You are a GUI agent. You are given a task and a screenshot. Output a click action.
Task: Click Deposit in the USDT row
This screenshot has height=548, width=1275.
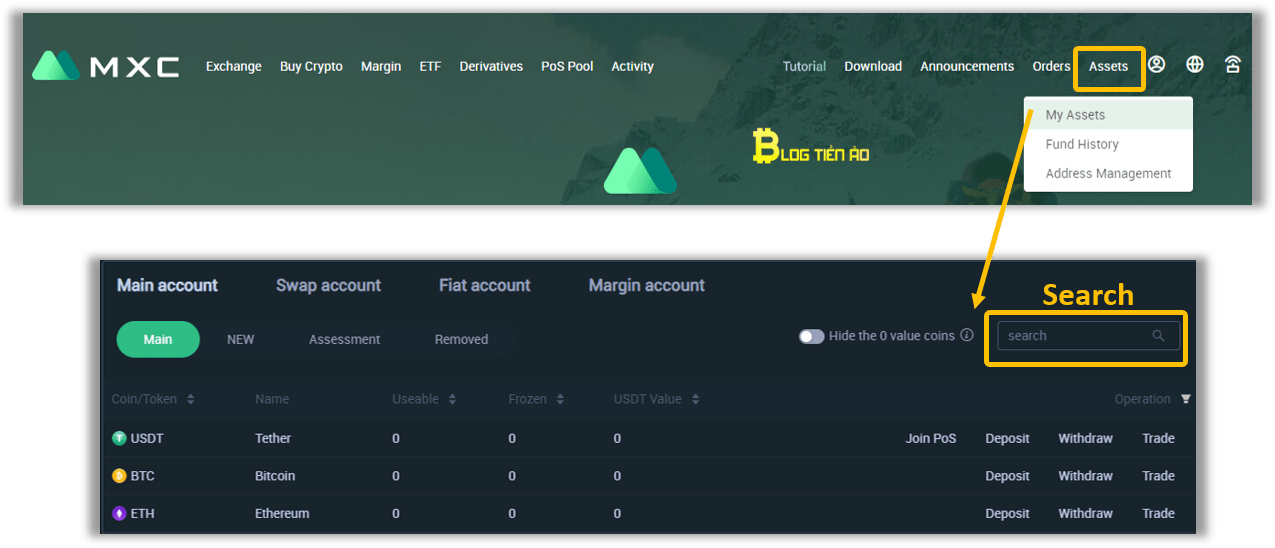coord(1007,438)
